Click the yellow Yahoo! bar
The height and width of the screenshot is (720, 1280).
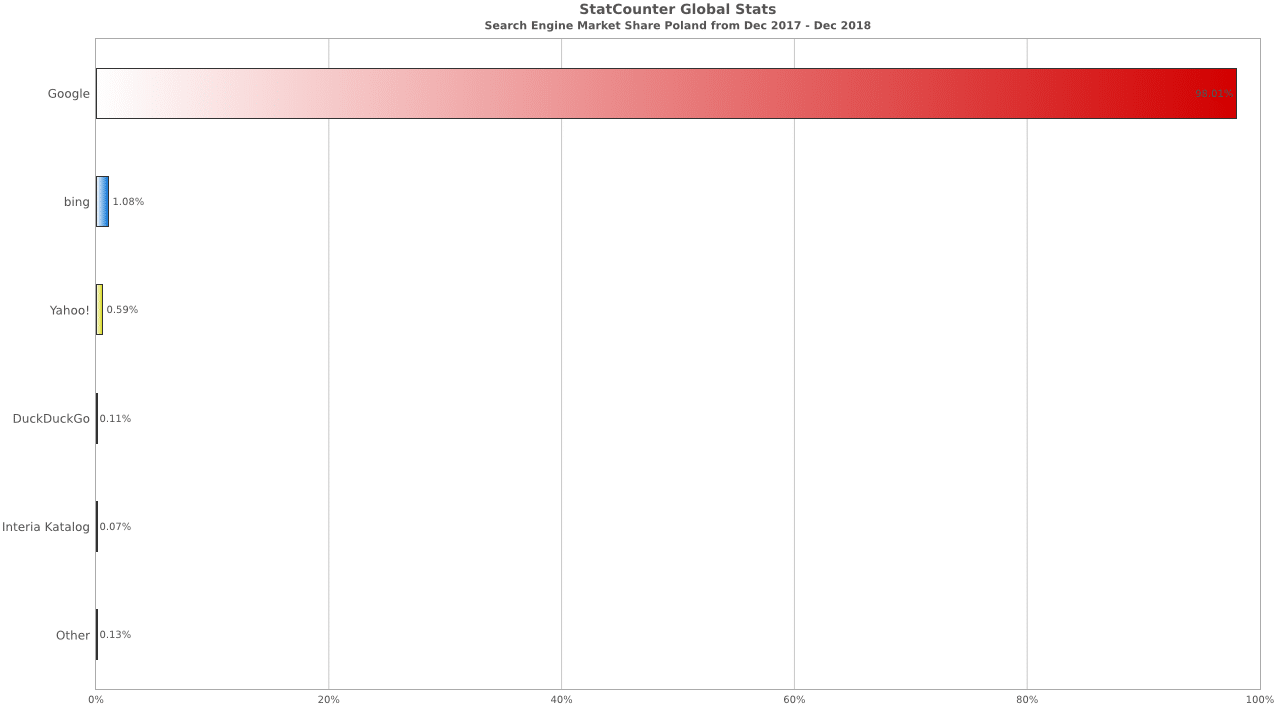(x=99, y=310)
